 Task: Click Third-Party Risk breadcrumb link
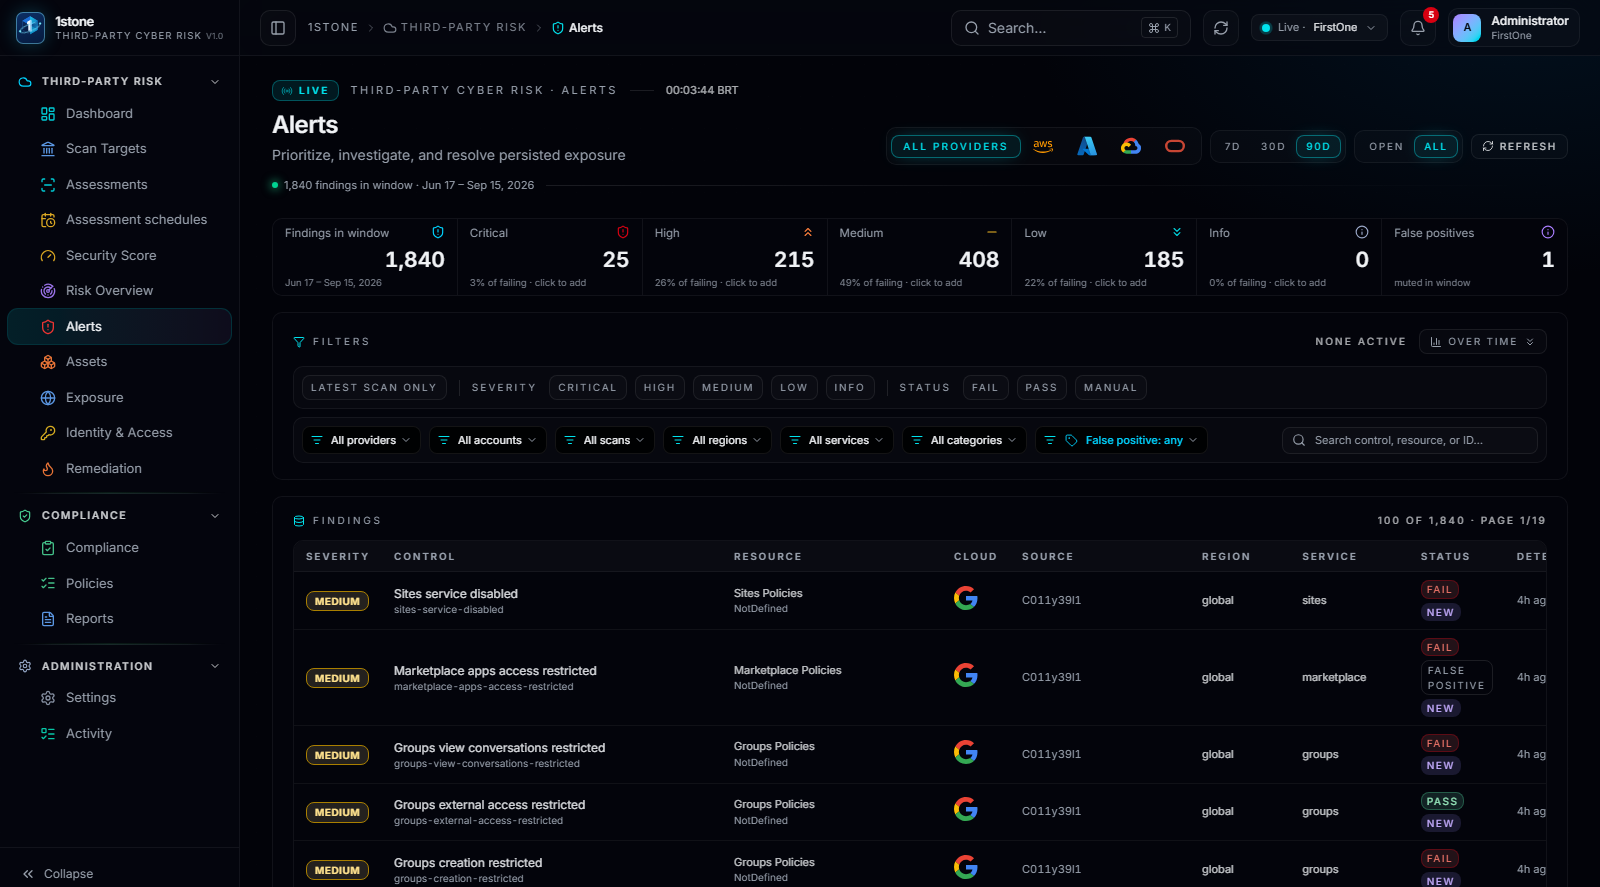point(455,28)
